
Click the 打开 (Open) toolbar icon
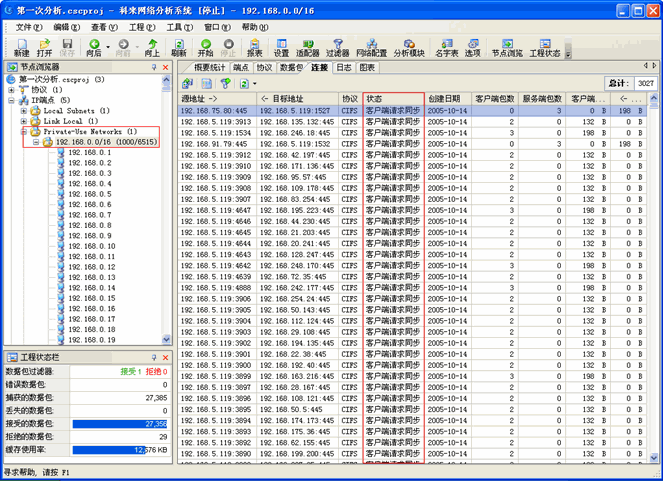click(x=44, y=47)
